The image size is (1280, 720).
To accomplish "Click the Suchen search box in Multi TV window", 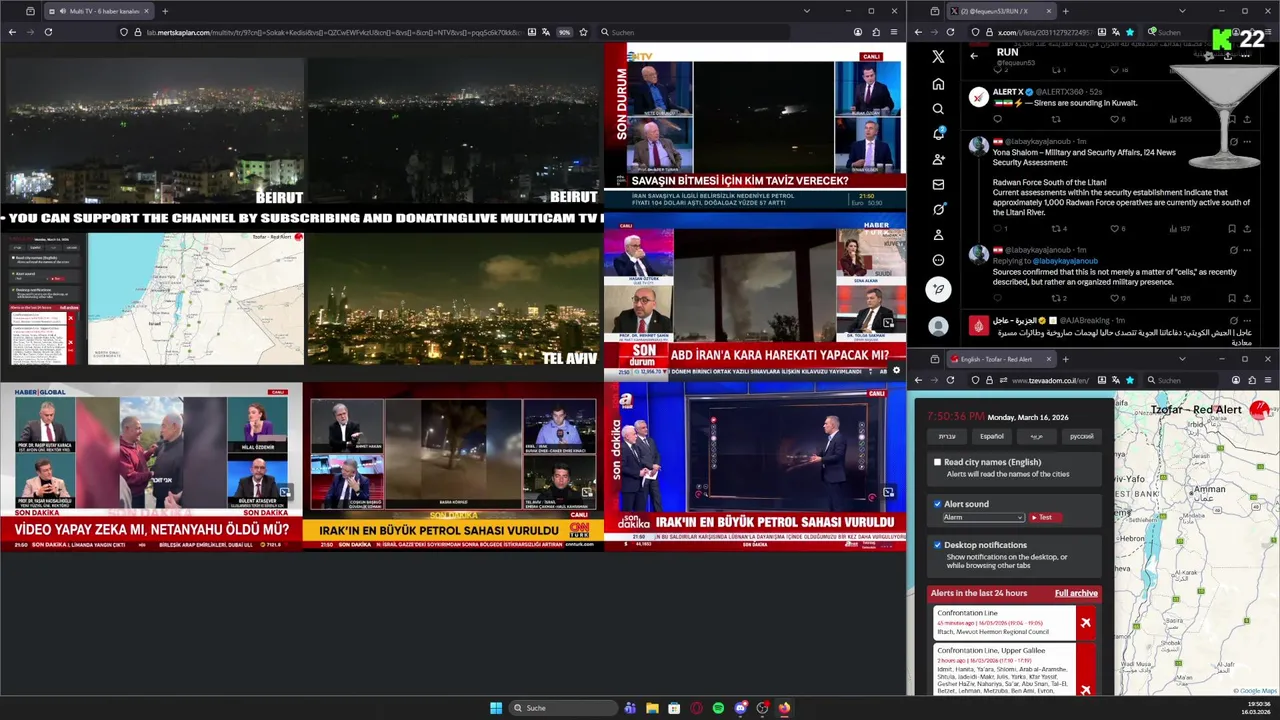I will click(695, 32).
